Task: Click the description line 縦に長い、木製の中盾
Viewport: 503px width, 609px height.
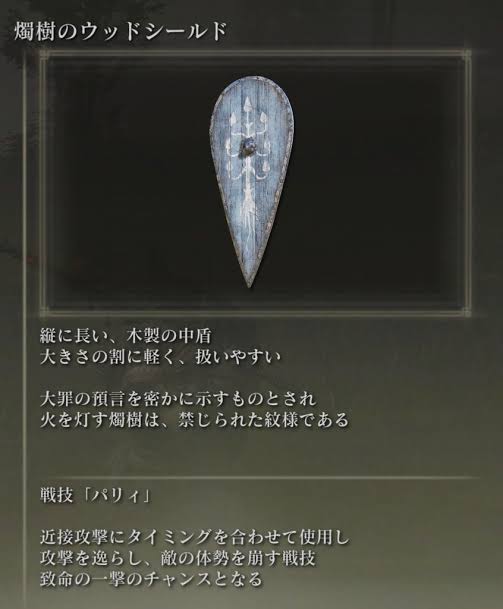Action: pos(125,336)
